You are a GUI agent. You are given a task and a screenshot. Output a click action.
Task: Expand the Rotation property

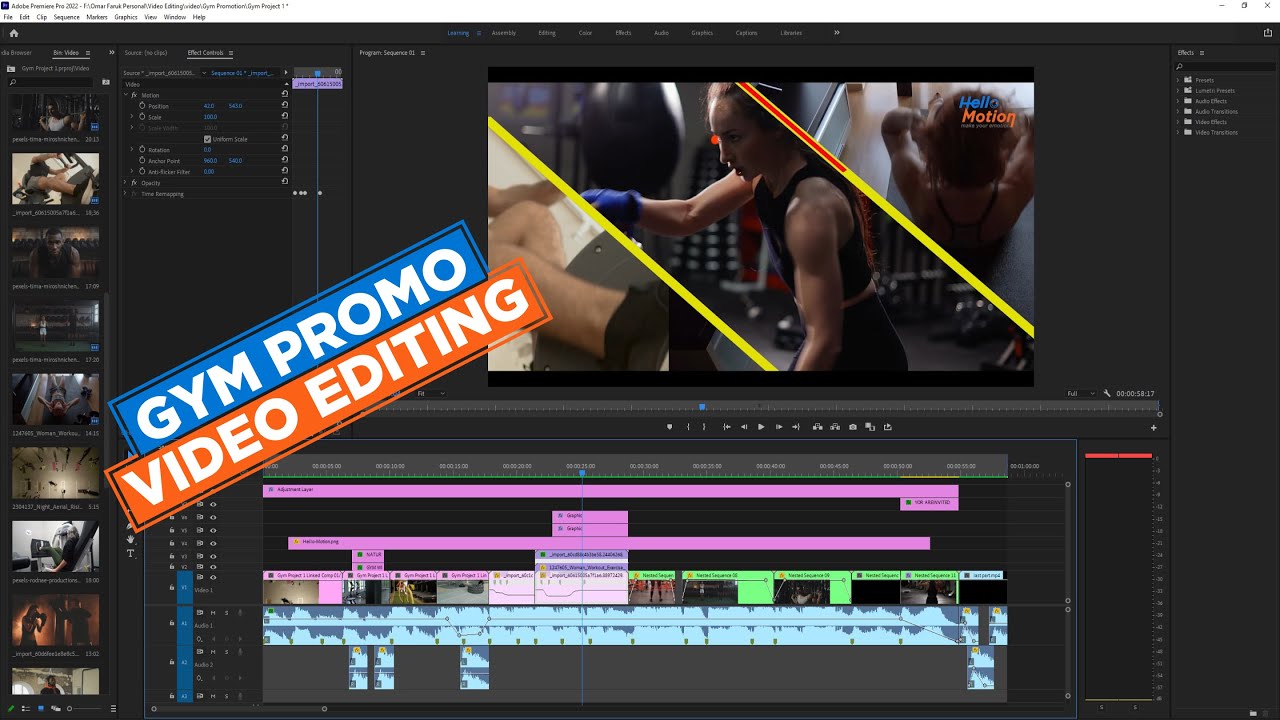pos(132,150)
